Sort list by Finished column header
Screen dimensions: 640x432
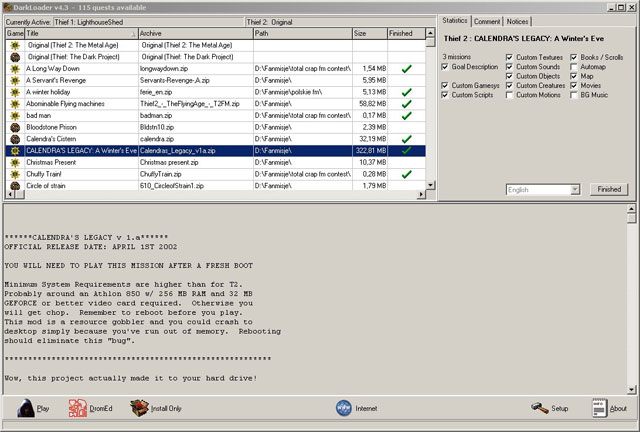click(406, 33)
